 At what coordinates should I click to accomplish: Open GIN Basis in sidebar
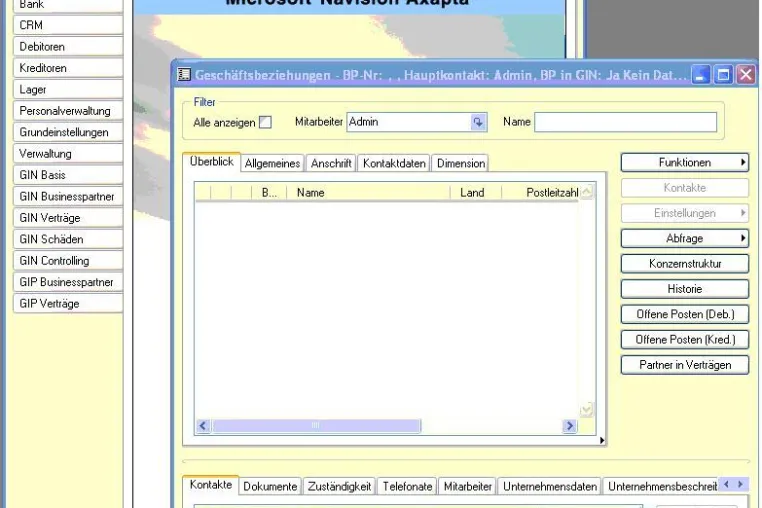[x=68, y=175]
